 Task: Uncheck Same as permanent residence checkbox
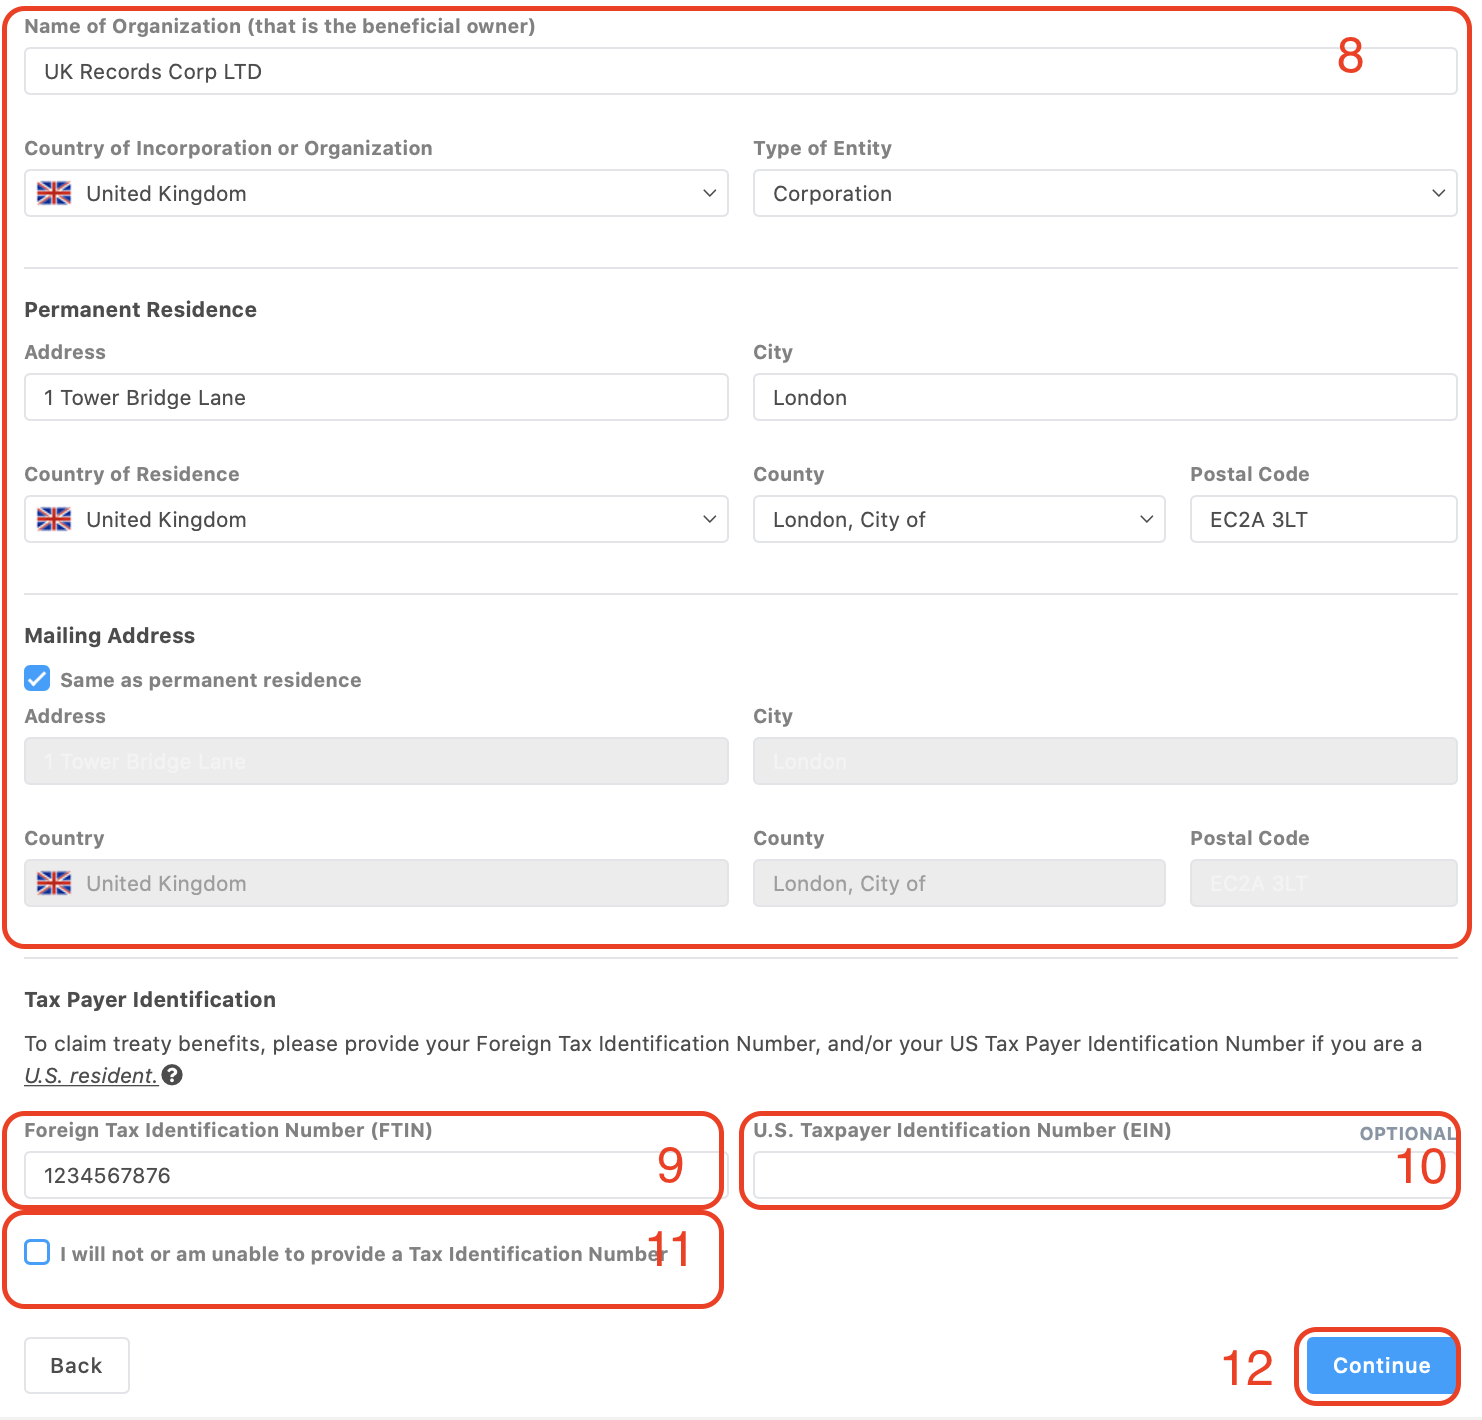point(37,679)
